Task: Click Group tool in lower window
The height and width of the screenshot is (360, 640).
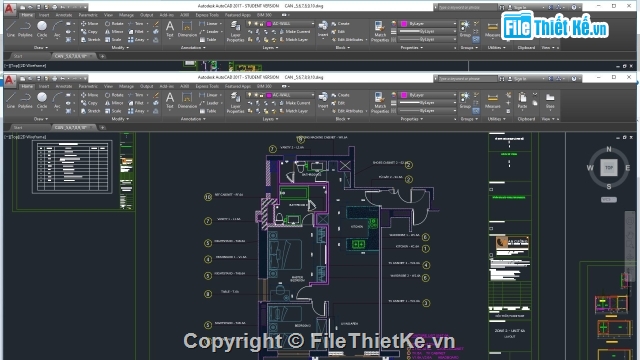Action: click(x=465, y=100)
